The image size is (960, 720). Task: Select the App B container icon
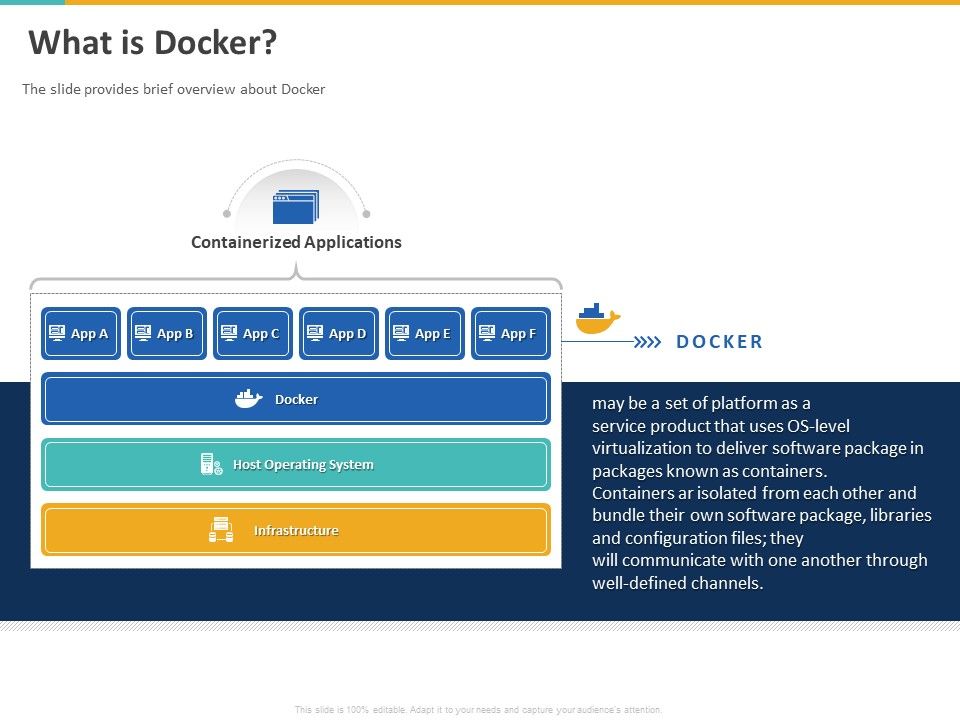point(143,329)
